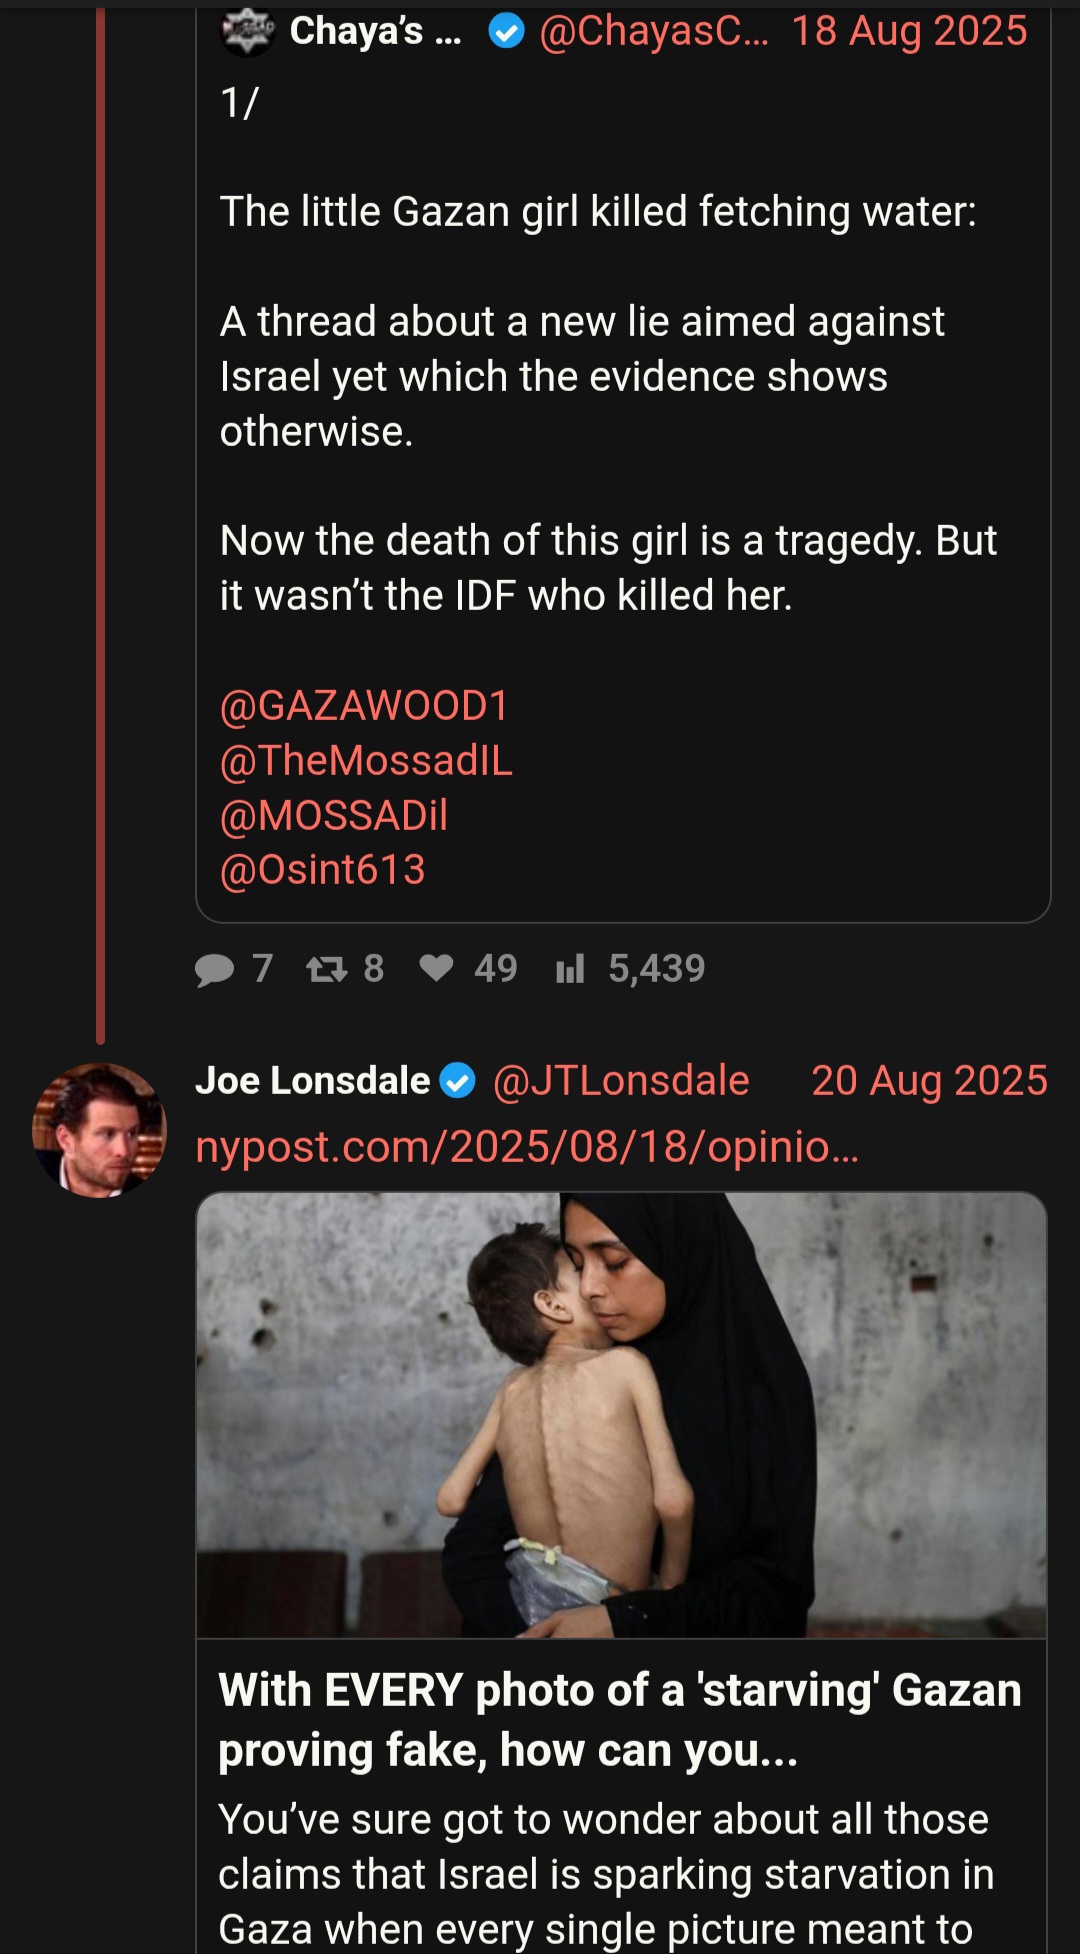Click the 20 Aug 2025 timestamp
This screenshot has width=1080, height=1954.
(929, 1081)
